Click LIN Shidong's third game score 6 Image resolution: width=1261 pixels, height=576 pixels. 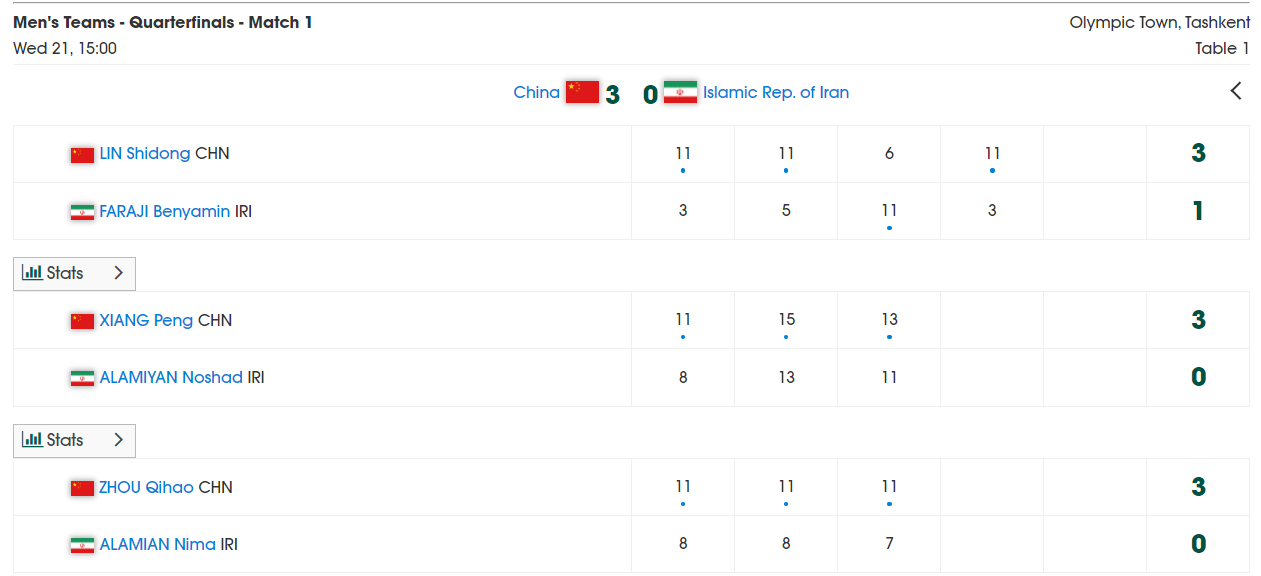(889, 154)
